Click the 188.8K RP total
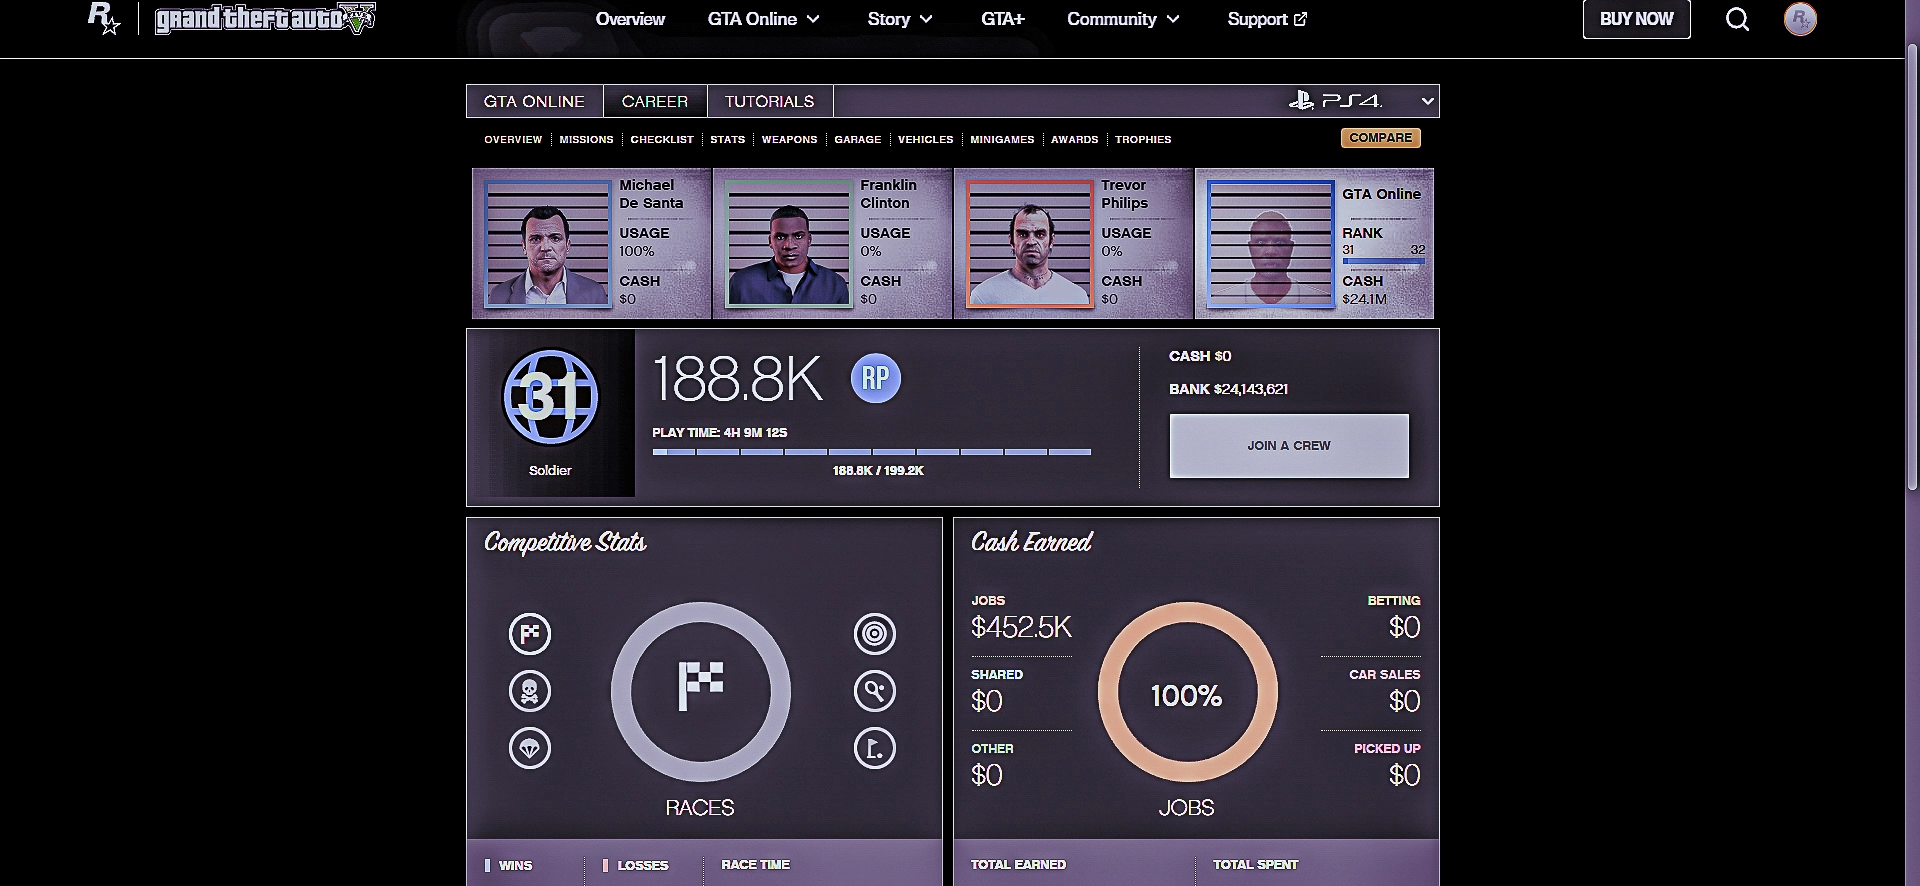Image resolution: width=1920 pixels, height=886 pixels. (x=737, y=379)
